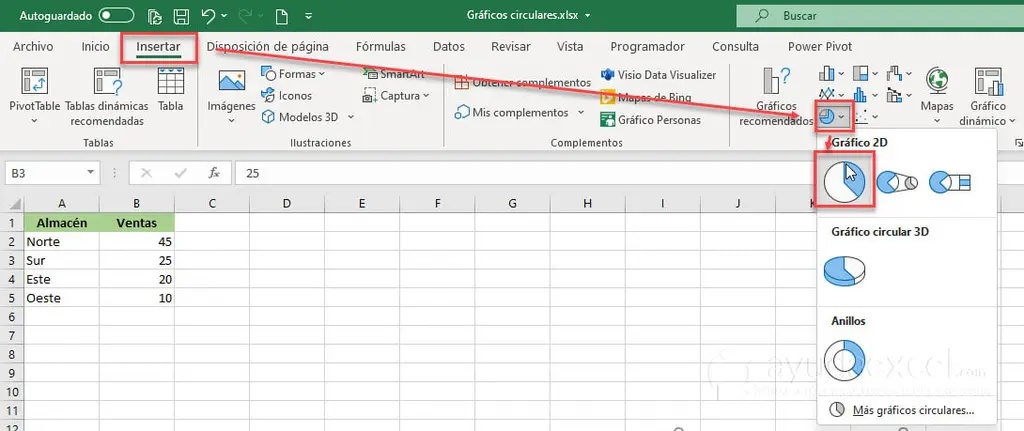Viewport: 1024px width, 431px height.
Task: Switch to the Fórmulas tab
Action: pyautogui.click(x=380, y=47)
